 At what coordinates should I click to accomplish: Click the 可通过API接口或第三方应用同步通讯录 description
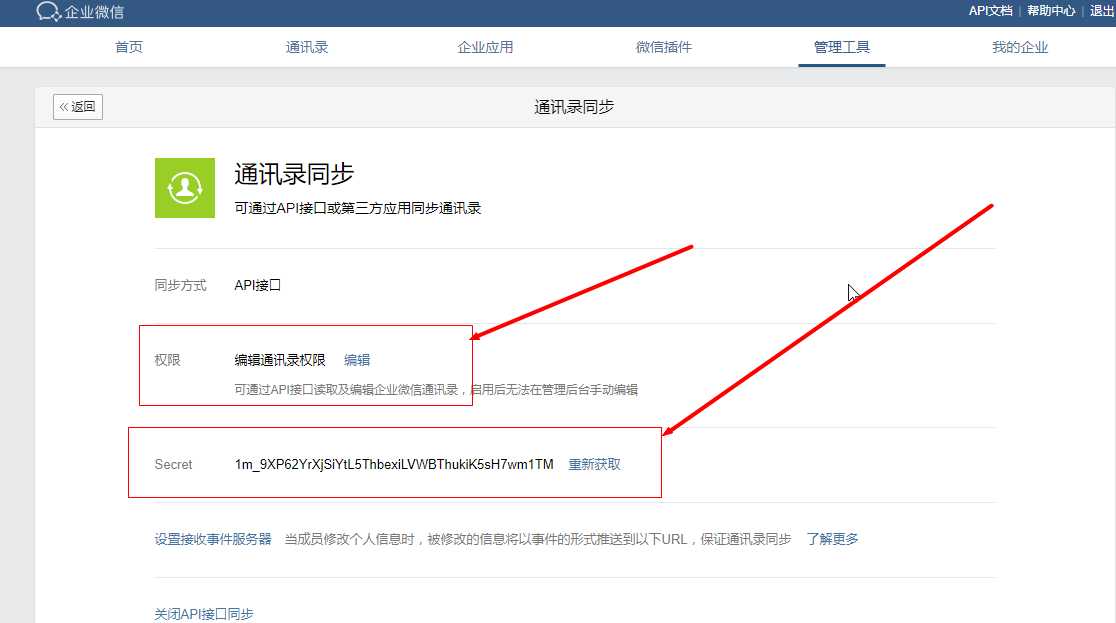tap(358, 208)
